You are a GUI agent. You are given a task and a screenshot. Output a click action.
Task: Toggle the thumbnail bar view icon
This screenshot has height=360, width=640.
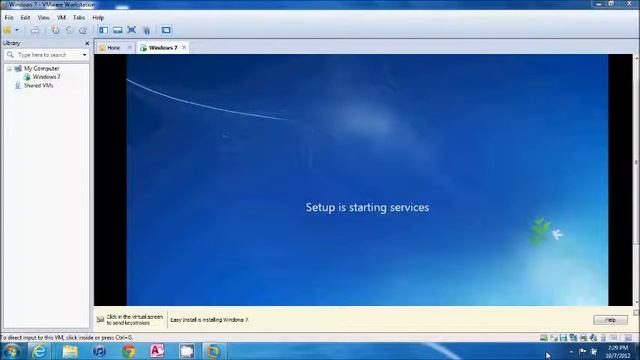point(118,30)
